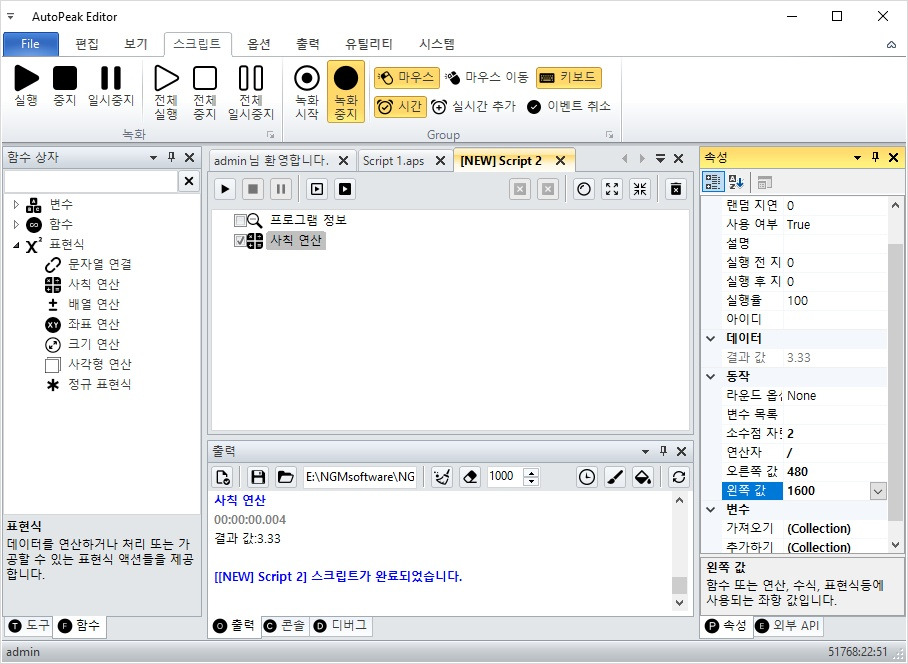Click eraser icon in 출력 toolbar

470,477
